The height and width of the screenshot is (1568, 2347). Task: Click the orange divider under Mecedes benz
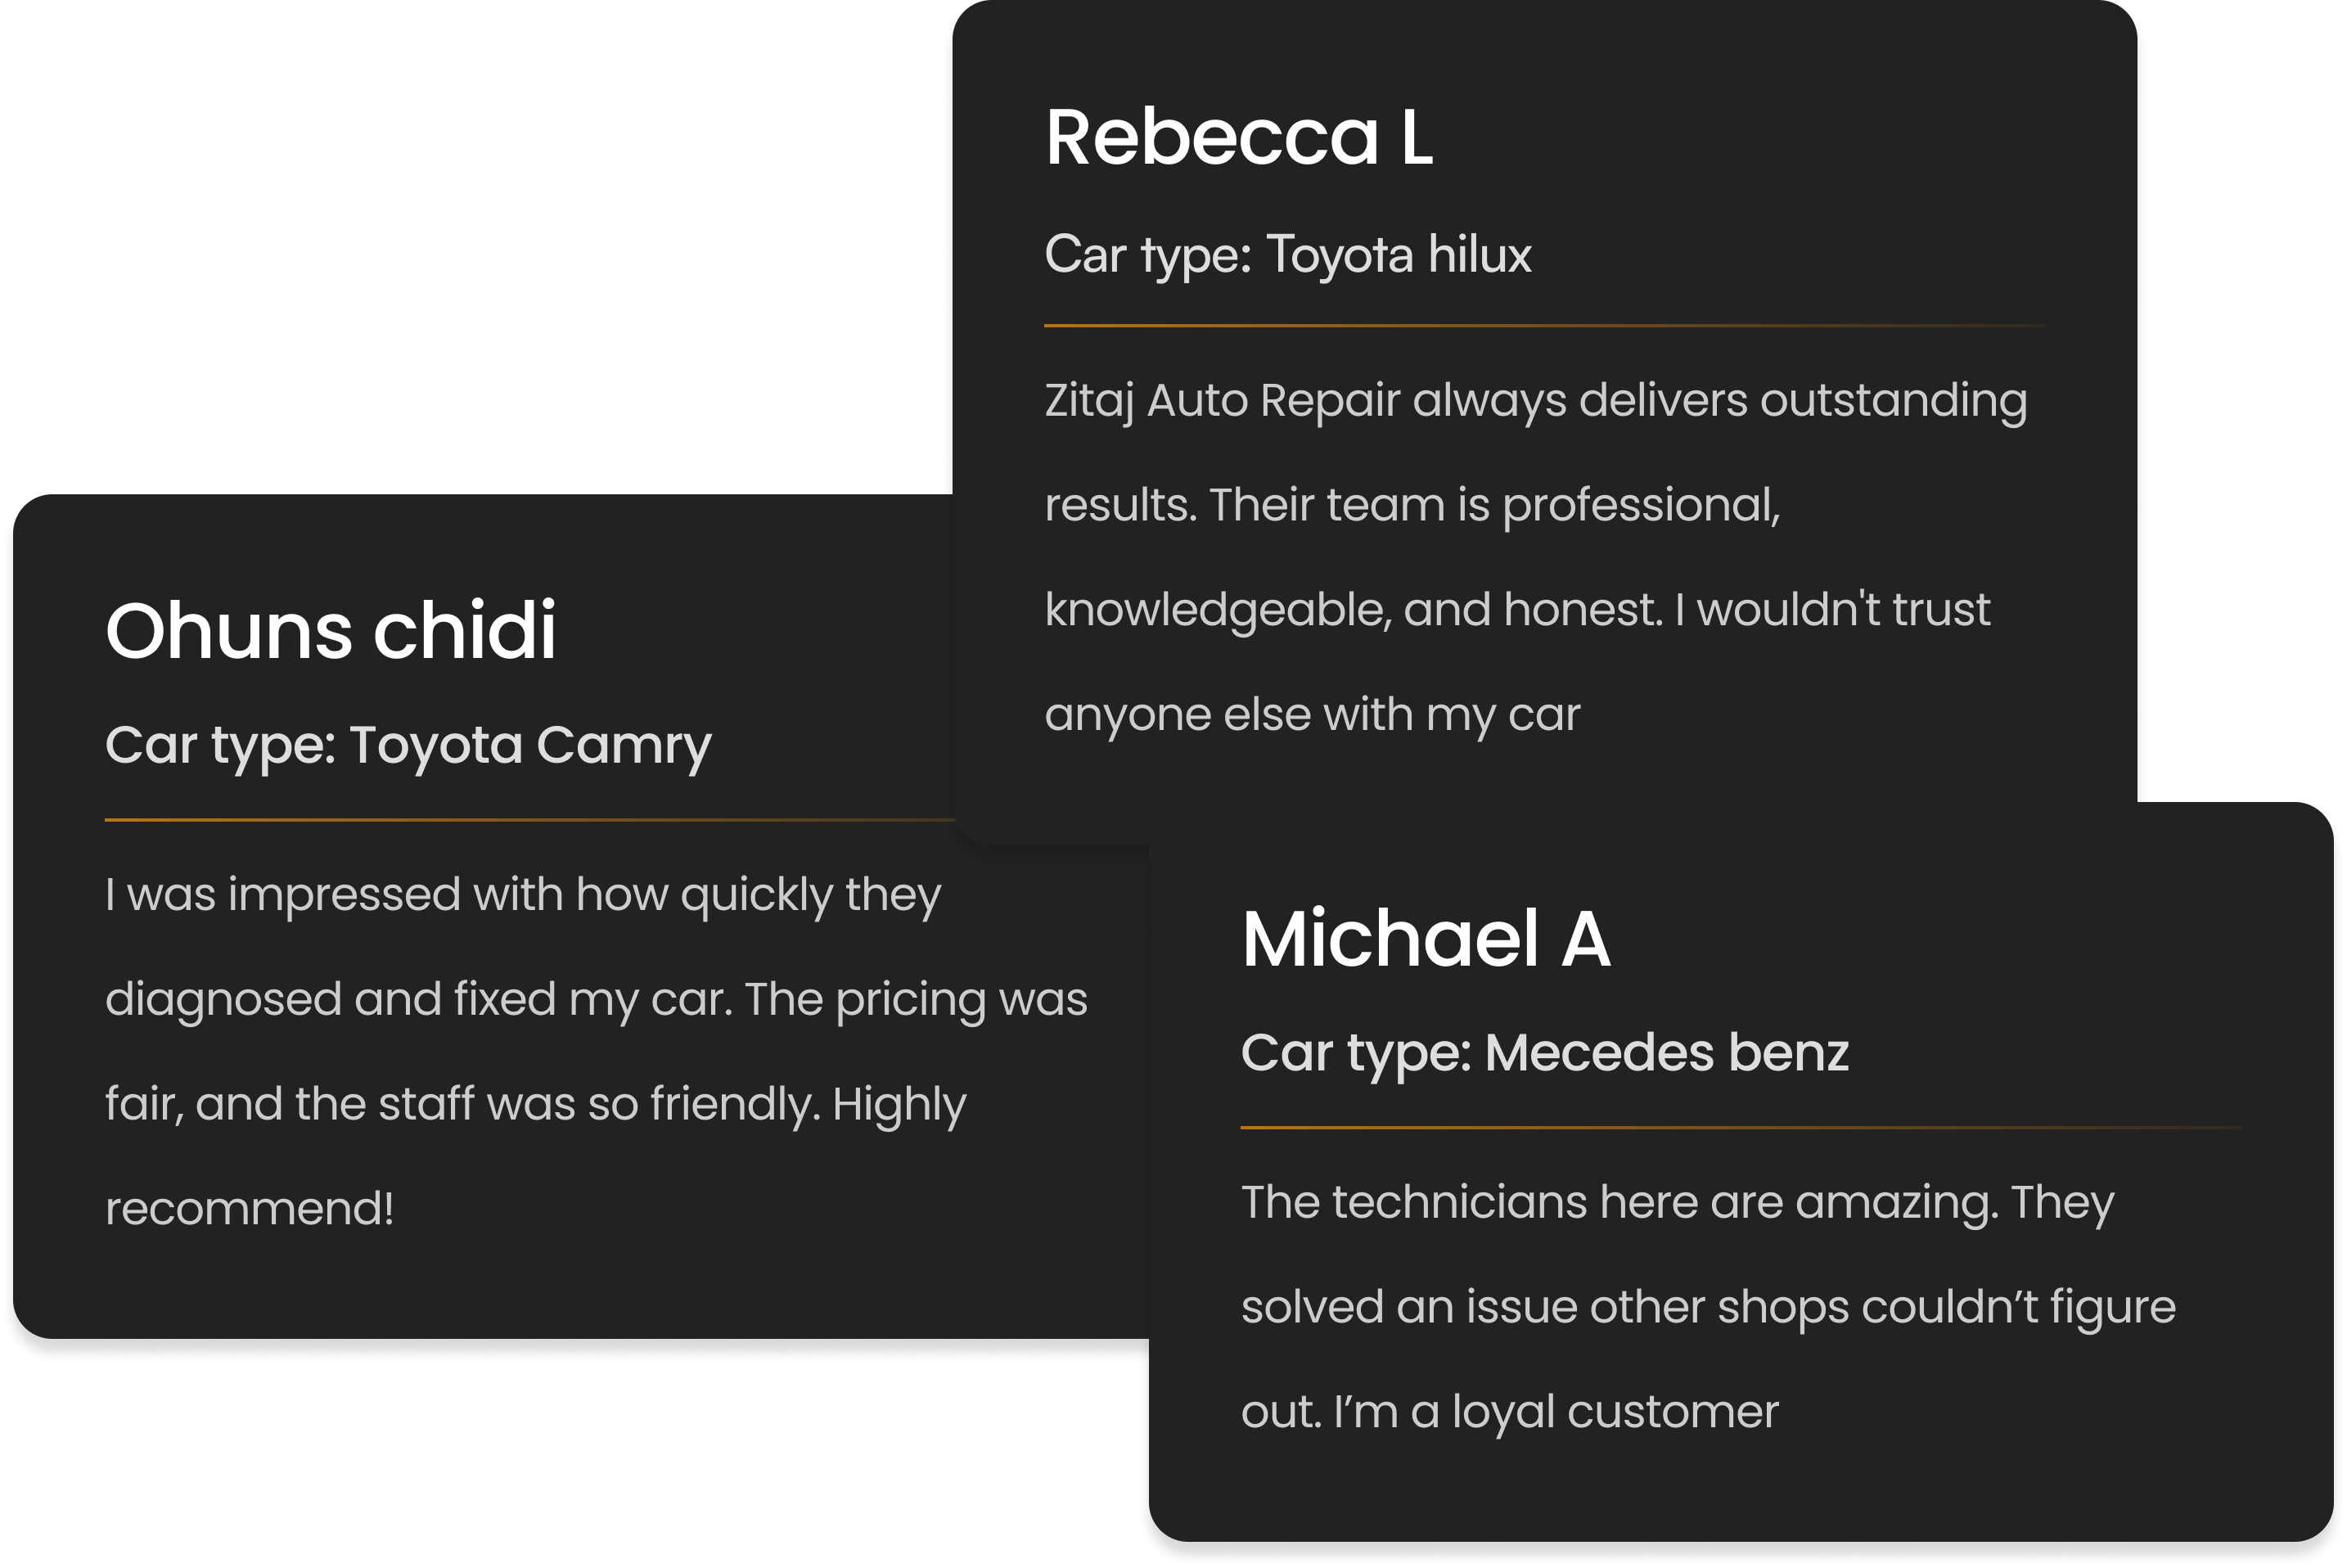pyautogui.click(x=1740, y=1128)
